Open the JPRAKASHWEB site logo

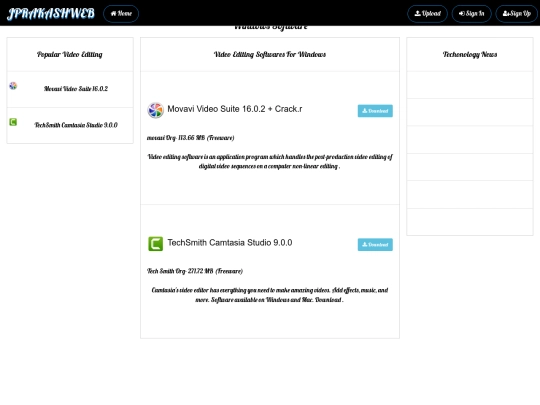tap(51, 13)
